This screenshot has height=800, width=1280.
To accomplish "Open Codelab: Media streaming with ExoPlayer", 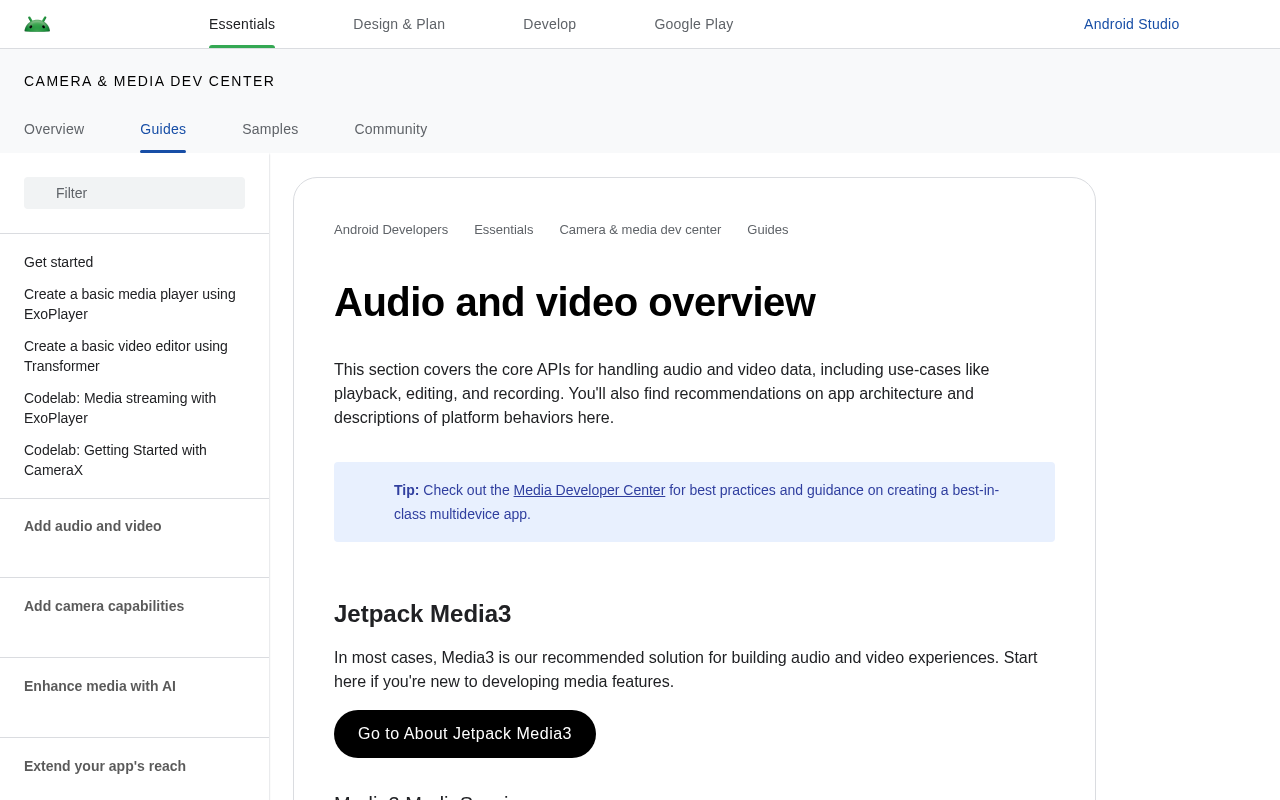I will (120, 408).
